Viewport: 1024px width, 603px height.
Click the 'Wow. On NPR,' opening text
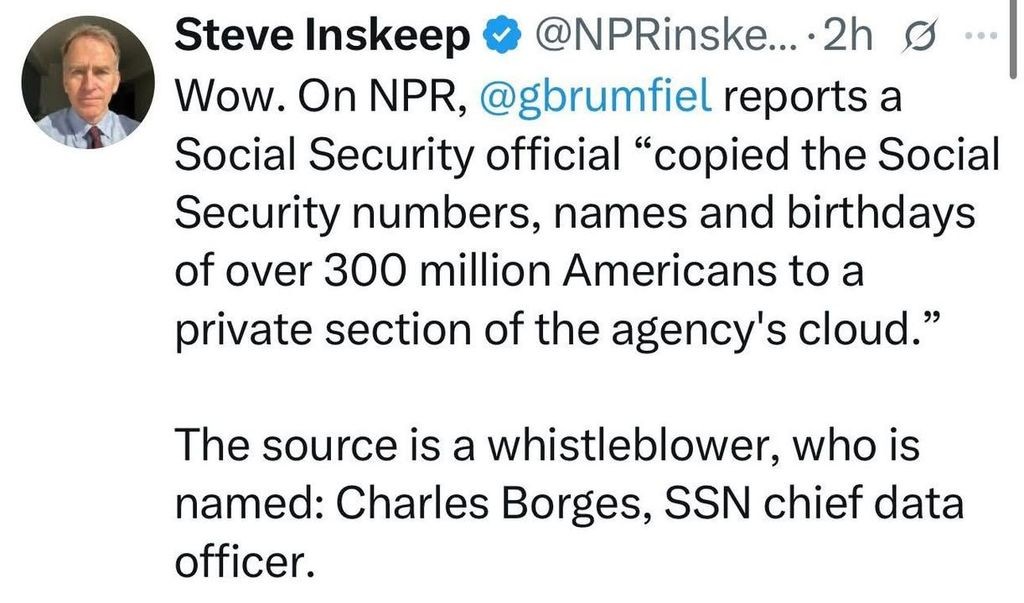(321, 97)
